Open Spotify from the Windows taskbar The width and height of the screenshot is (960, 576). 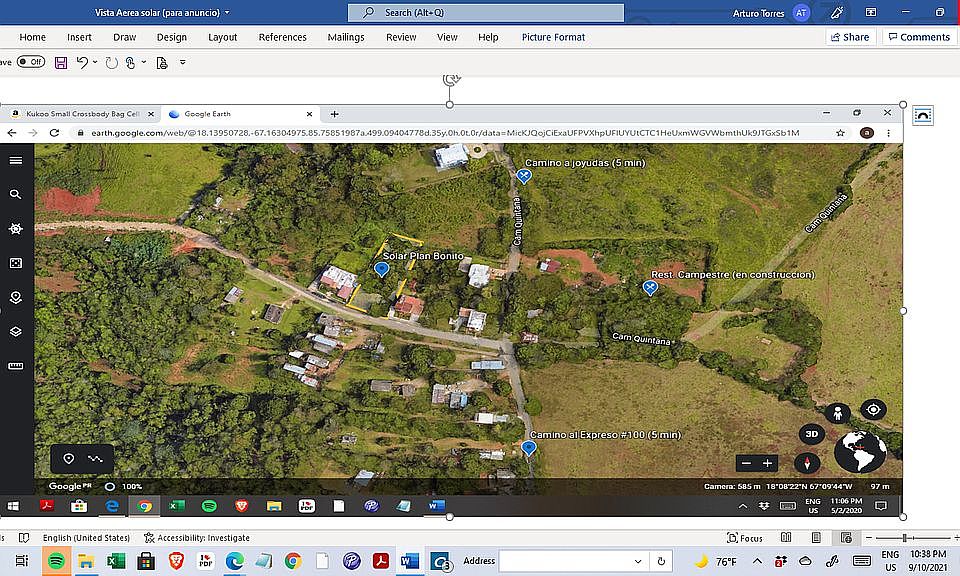click(x=55, y=561)
